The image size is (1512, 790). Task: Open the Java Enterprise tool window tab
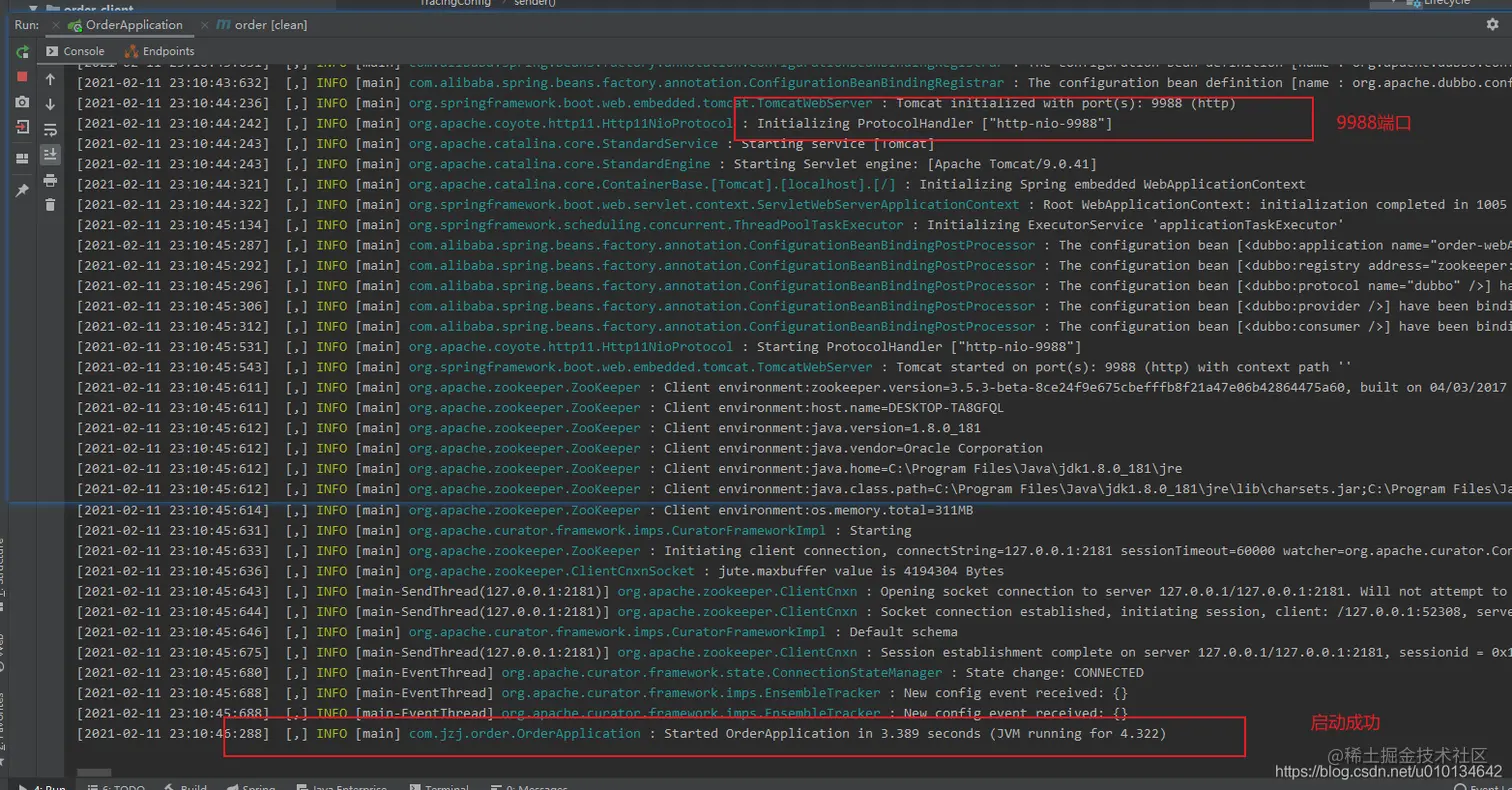[342, 787]
